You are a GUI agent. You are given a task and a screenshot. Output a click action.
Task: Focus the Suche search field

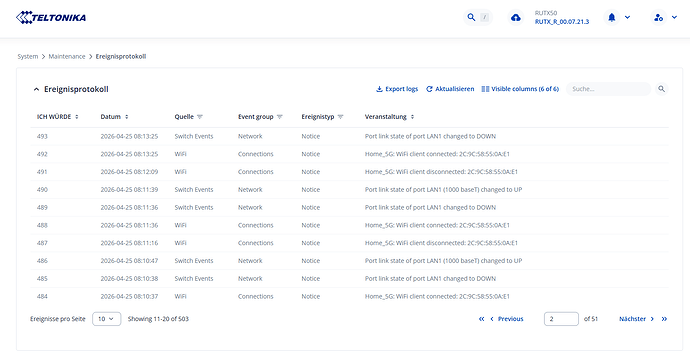tap(608, 89)
